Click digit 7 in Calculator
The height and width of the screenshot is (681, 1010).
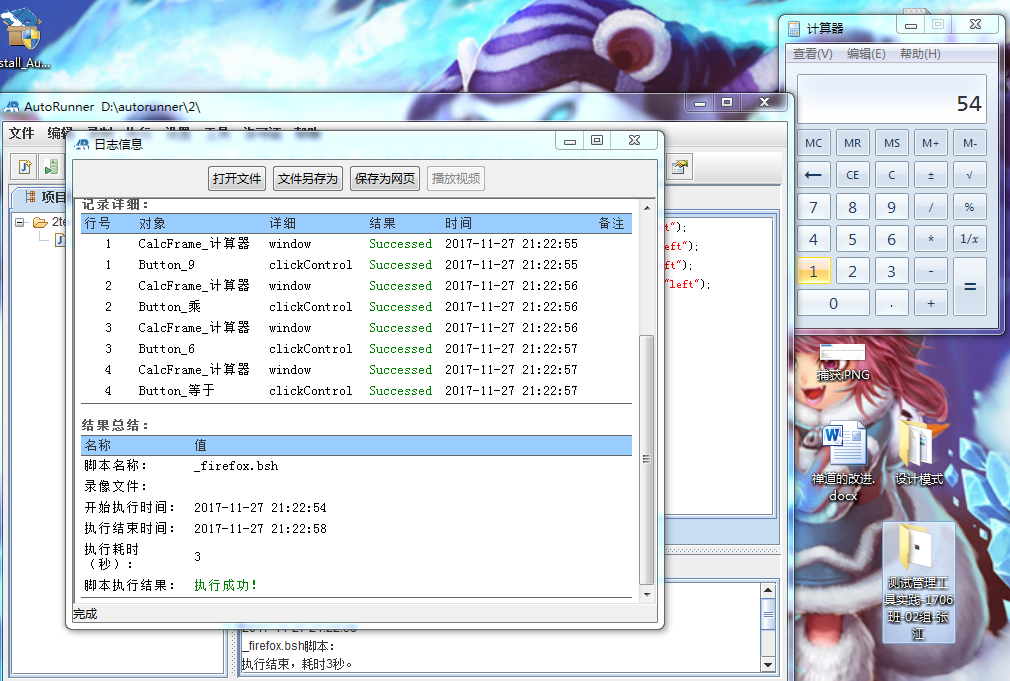[813, 207]
